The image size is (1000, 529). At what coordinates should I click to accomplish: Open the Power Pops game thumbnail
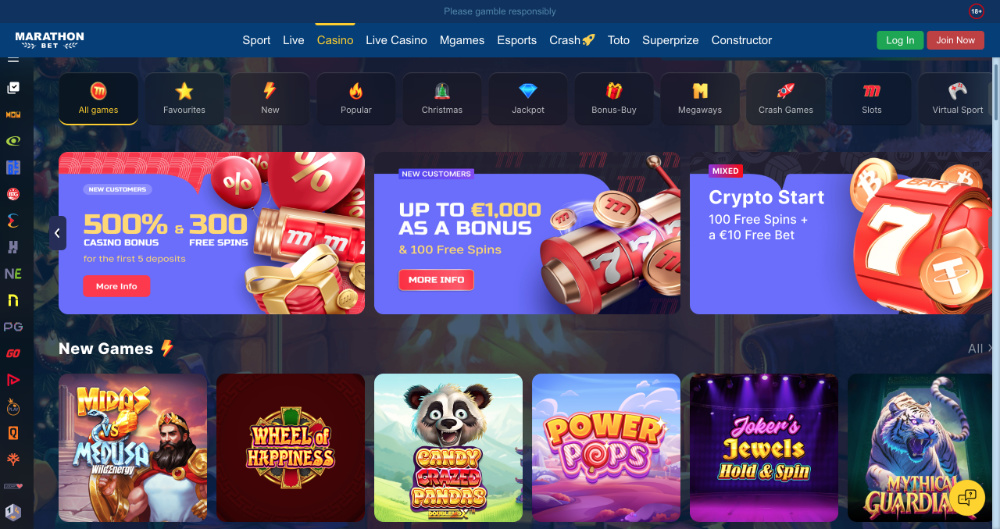click(606, 448)
